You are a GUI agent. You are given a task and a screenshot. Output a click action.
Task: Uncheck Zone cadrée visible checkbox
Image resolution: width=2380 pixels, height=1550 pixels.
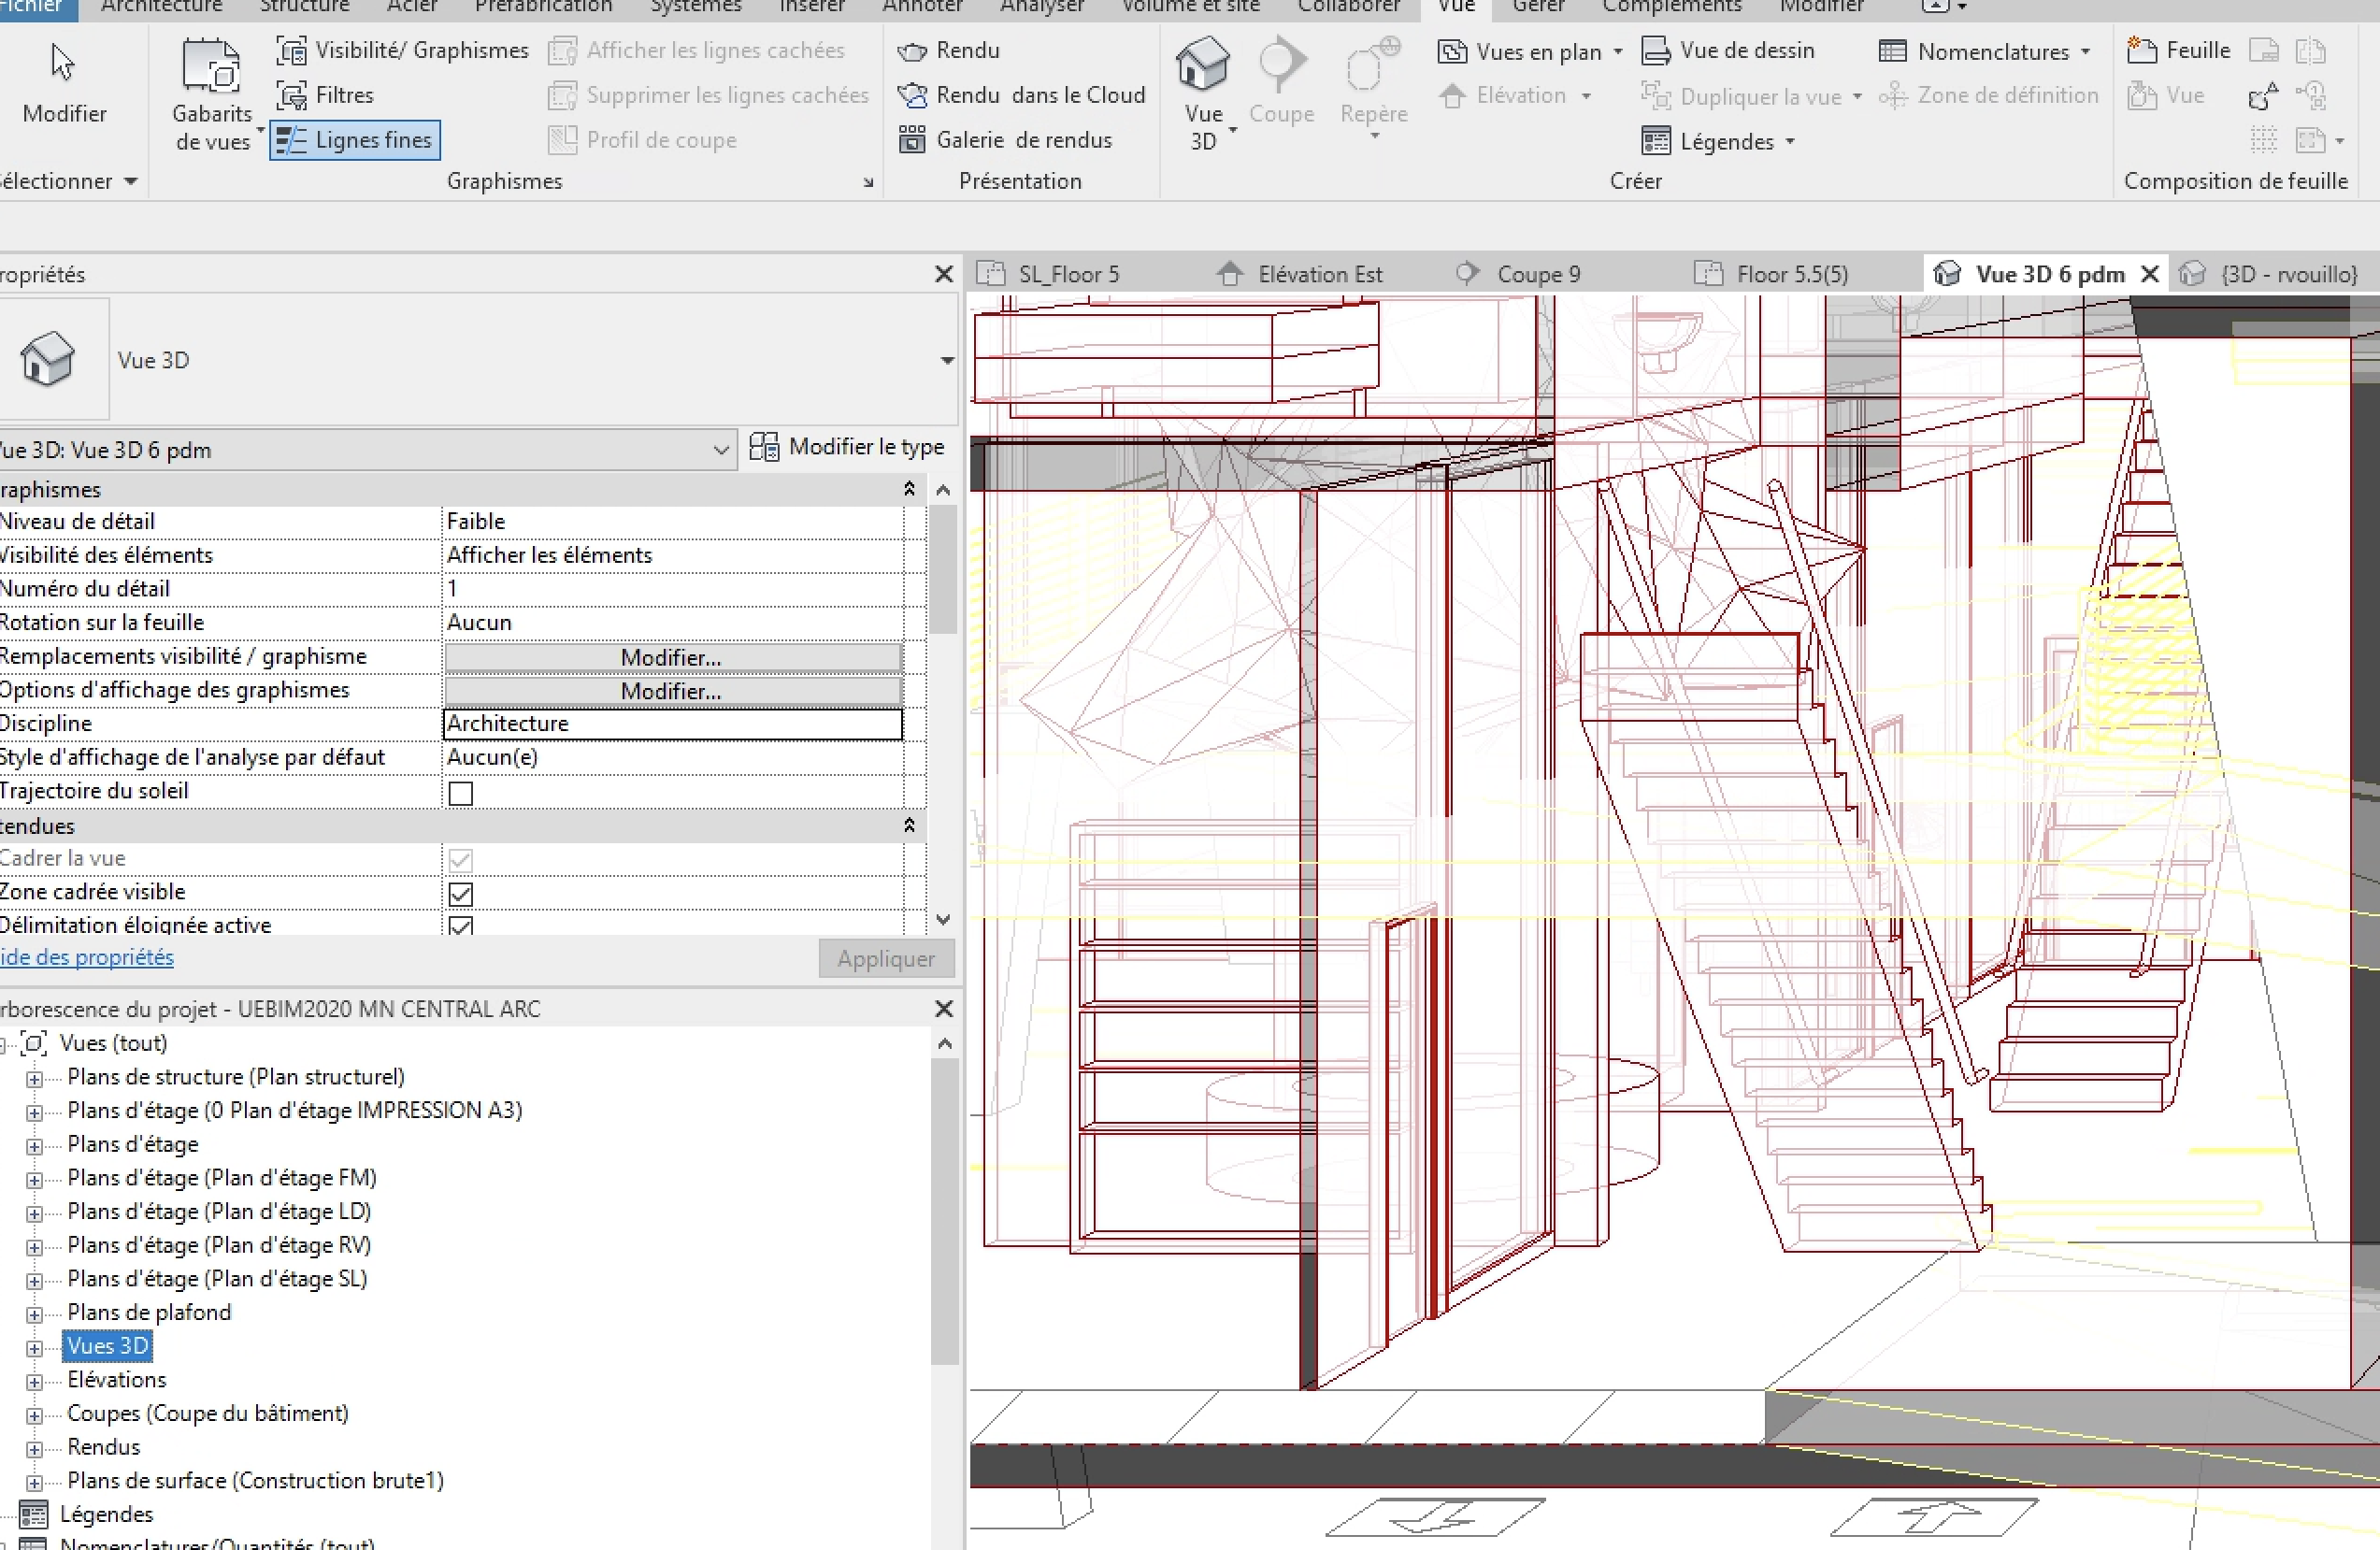pos(460,893)
